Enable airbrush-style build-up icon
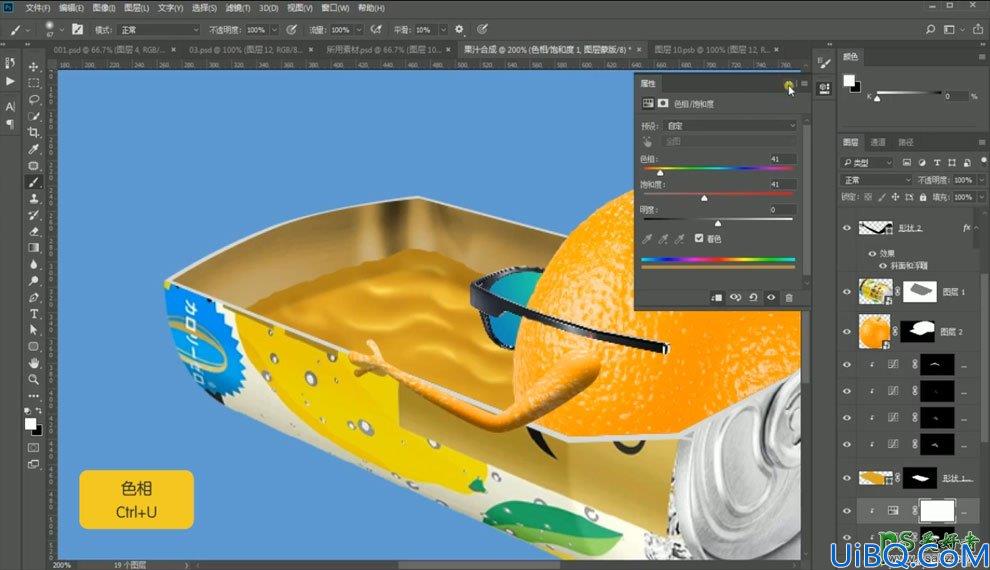990x570 pixels. coord(376,29)
